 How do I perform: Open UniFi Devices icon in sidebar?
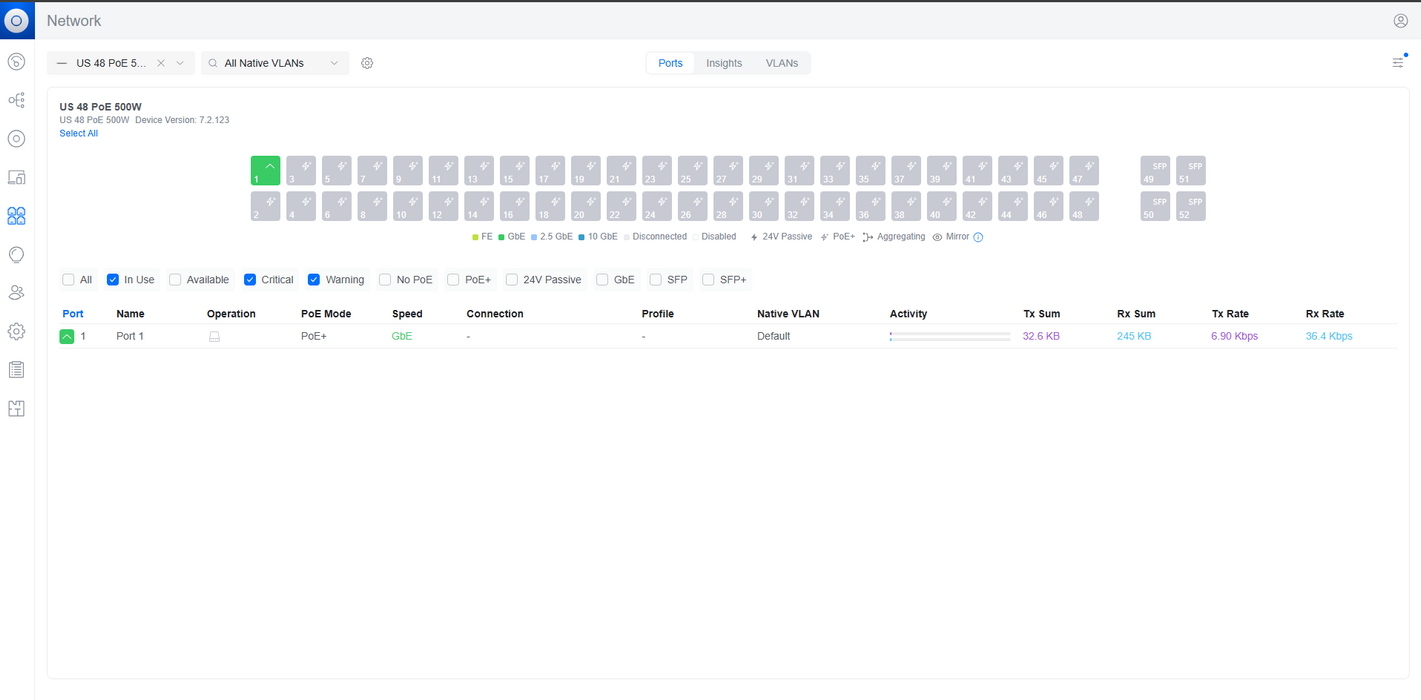tap(16, 139)
